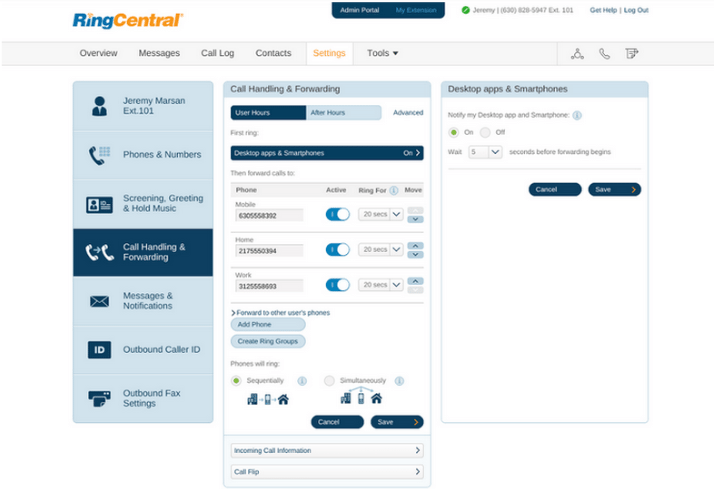The height and width of the screenshot is (489, 714).
Task: Click the Get Help link
Action: [x=603, y=10]
